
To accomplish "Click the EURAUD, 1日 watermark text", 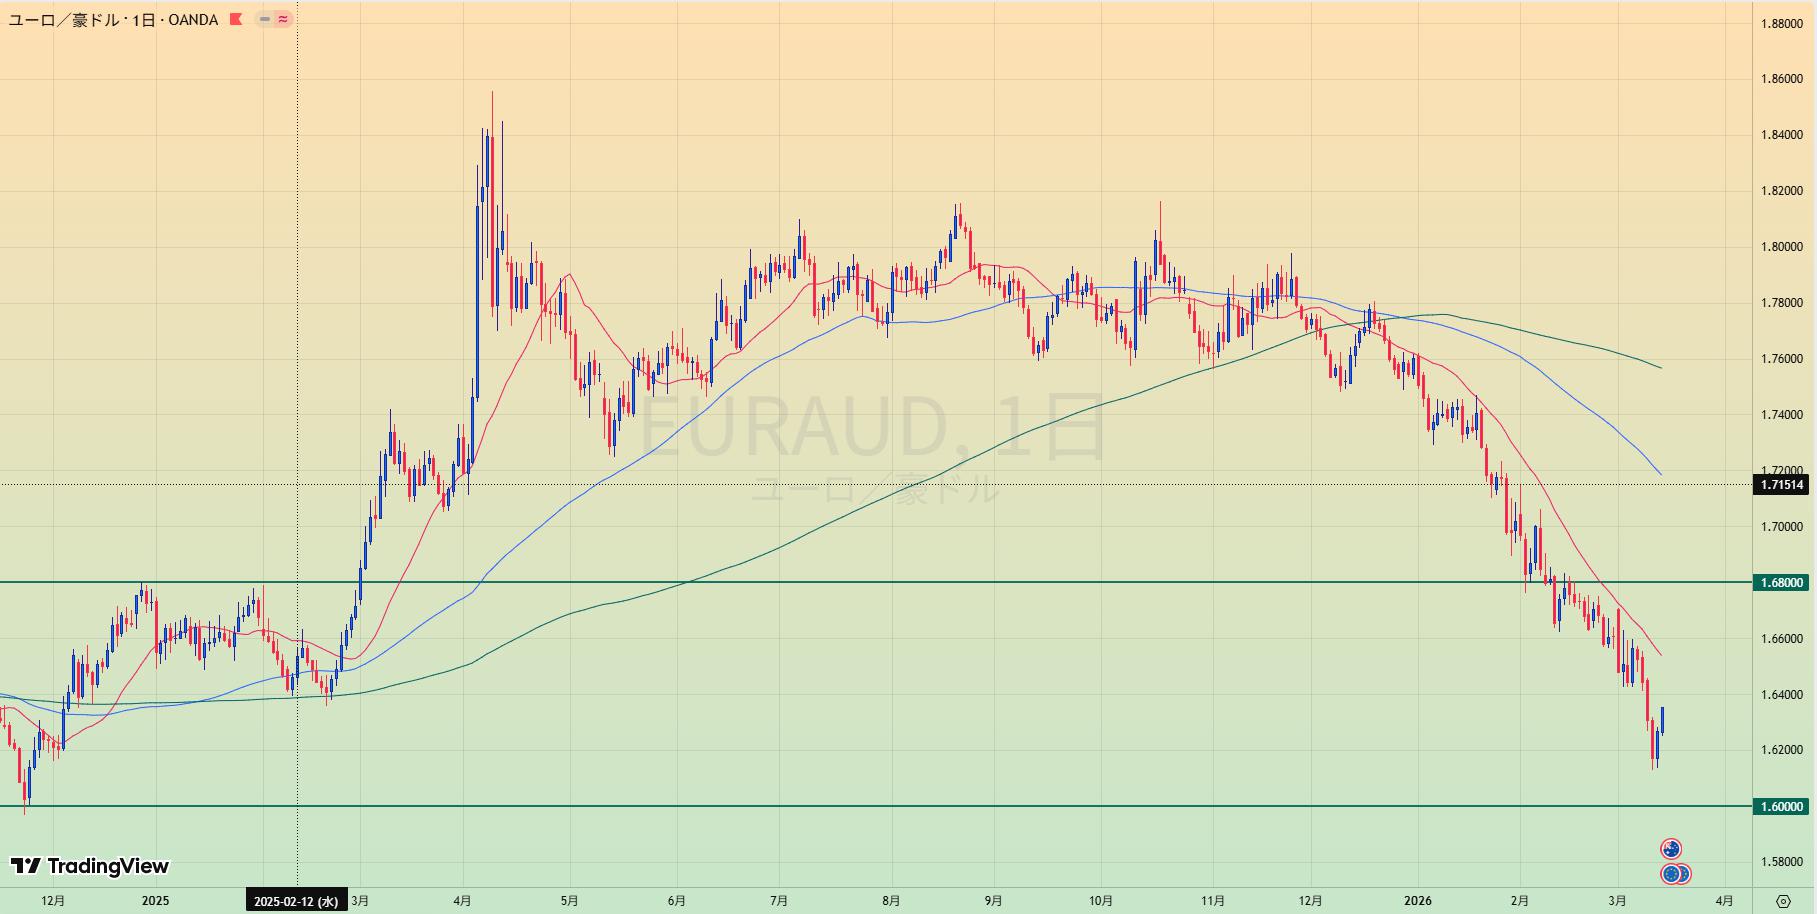I will pyautogui.click(x=872, y=428).
